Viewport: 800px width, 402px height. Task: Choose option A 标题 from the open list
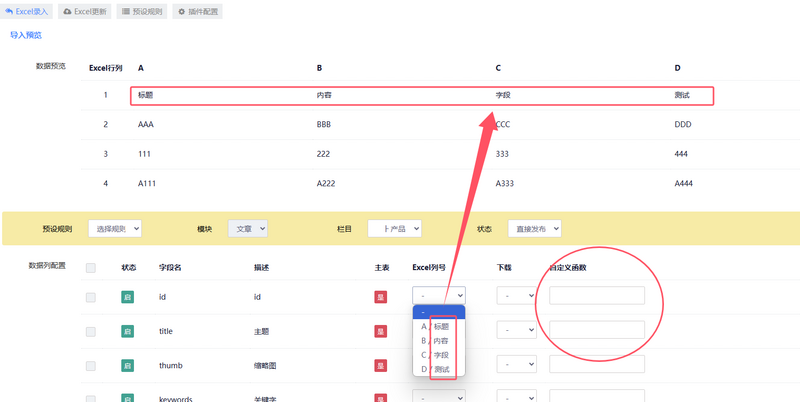439,326
